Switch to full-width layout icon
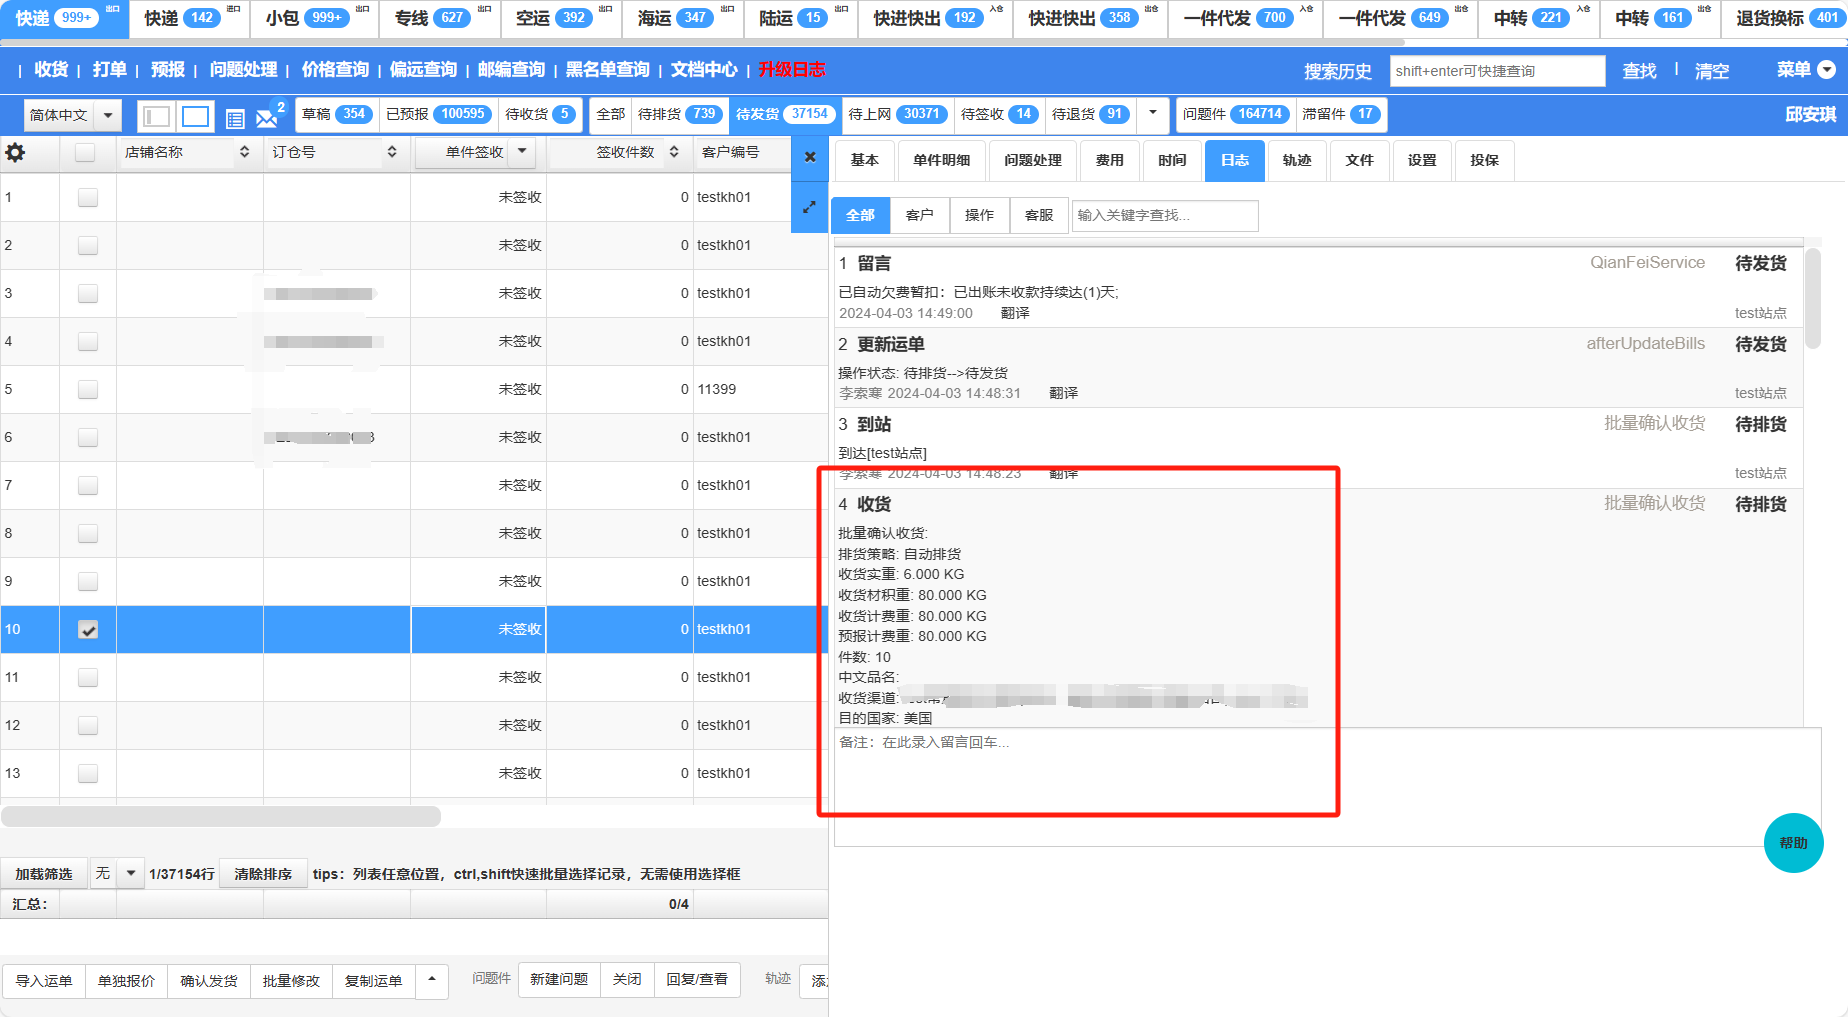 pos(196,117)
